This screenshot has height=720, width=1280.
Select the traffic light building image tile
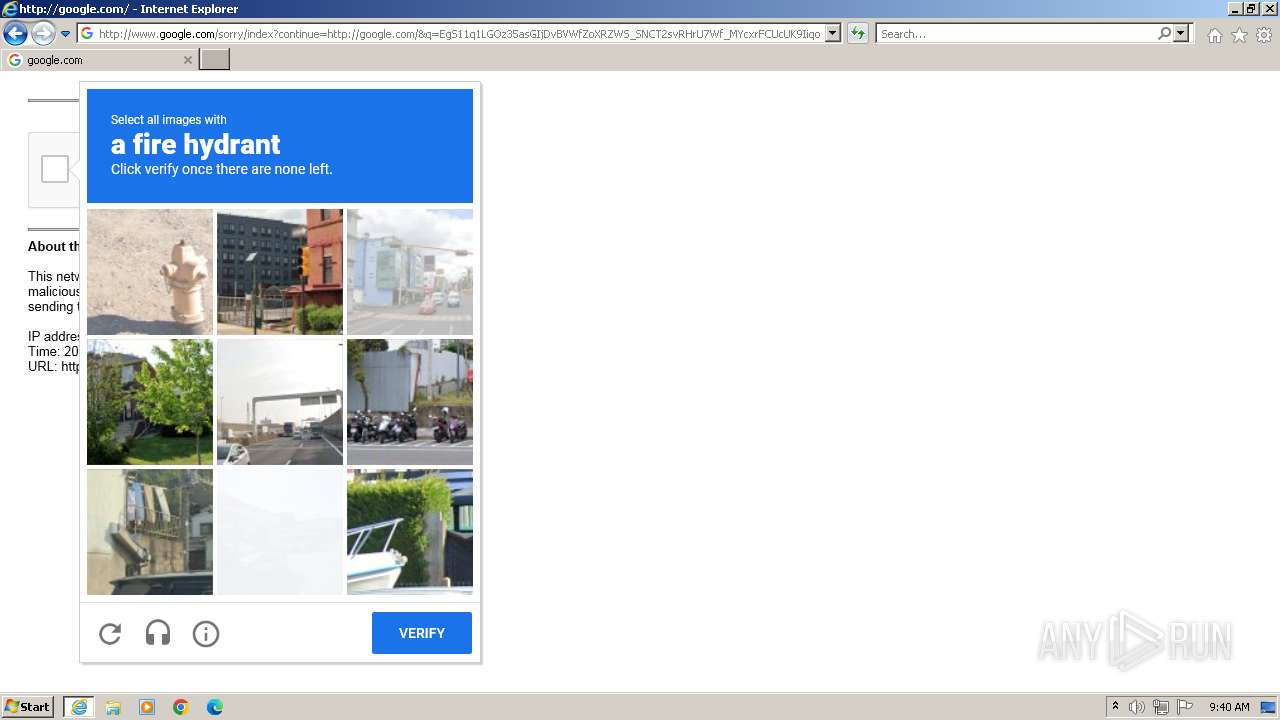280,272
